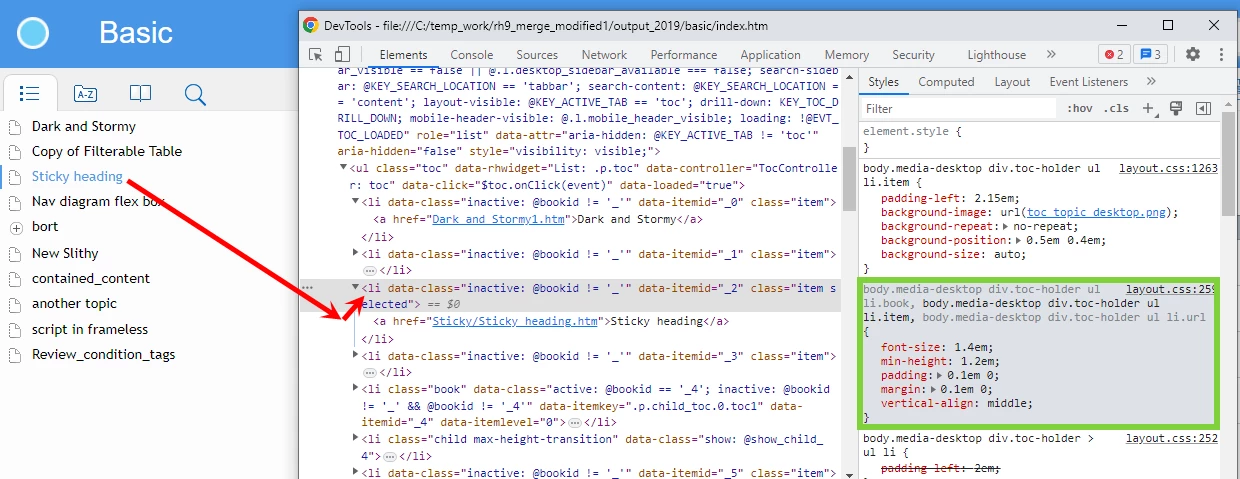Open the Memory panel tab
The width and height of the screenshot is (1240, 479).
click(x=847, y=55)
